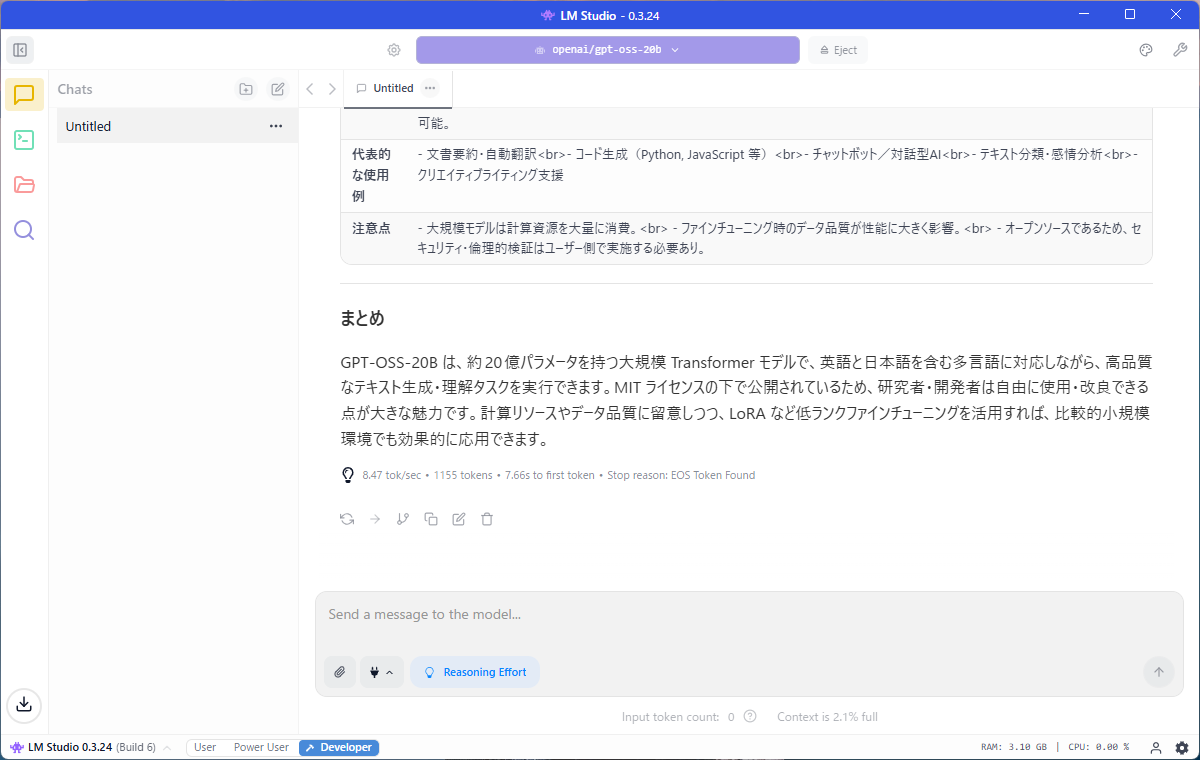Image resolution: width=1200 pixels, height=760 pixels.
Task: Regenerate the assistant response
Action: [347, 519]
